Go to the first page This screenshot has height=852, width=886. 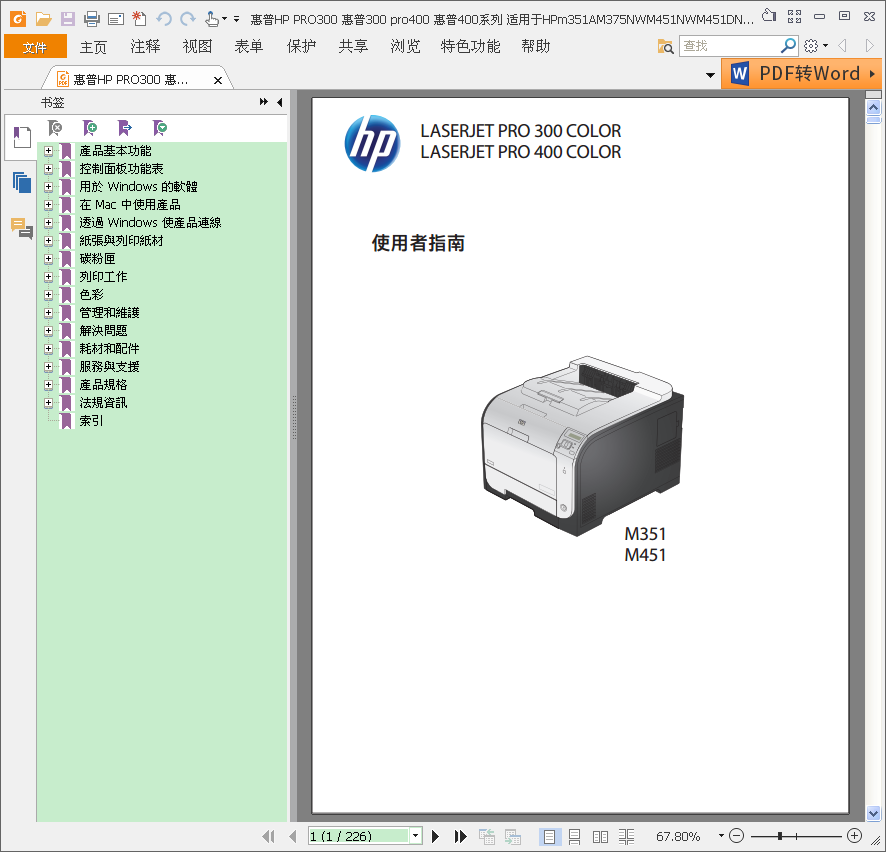tap(268, 836)
